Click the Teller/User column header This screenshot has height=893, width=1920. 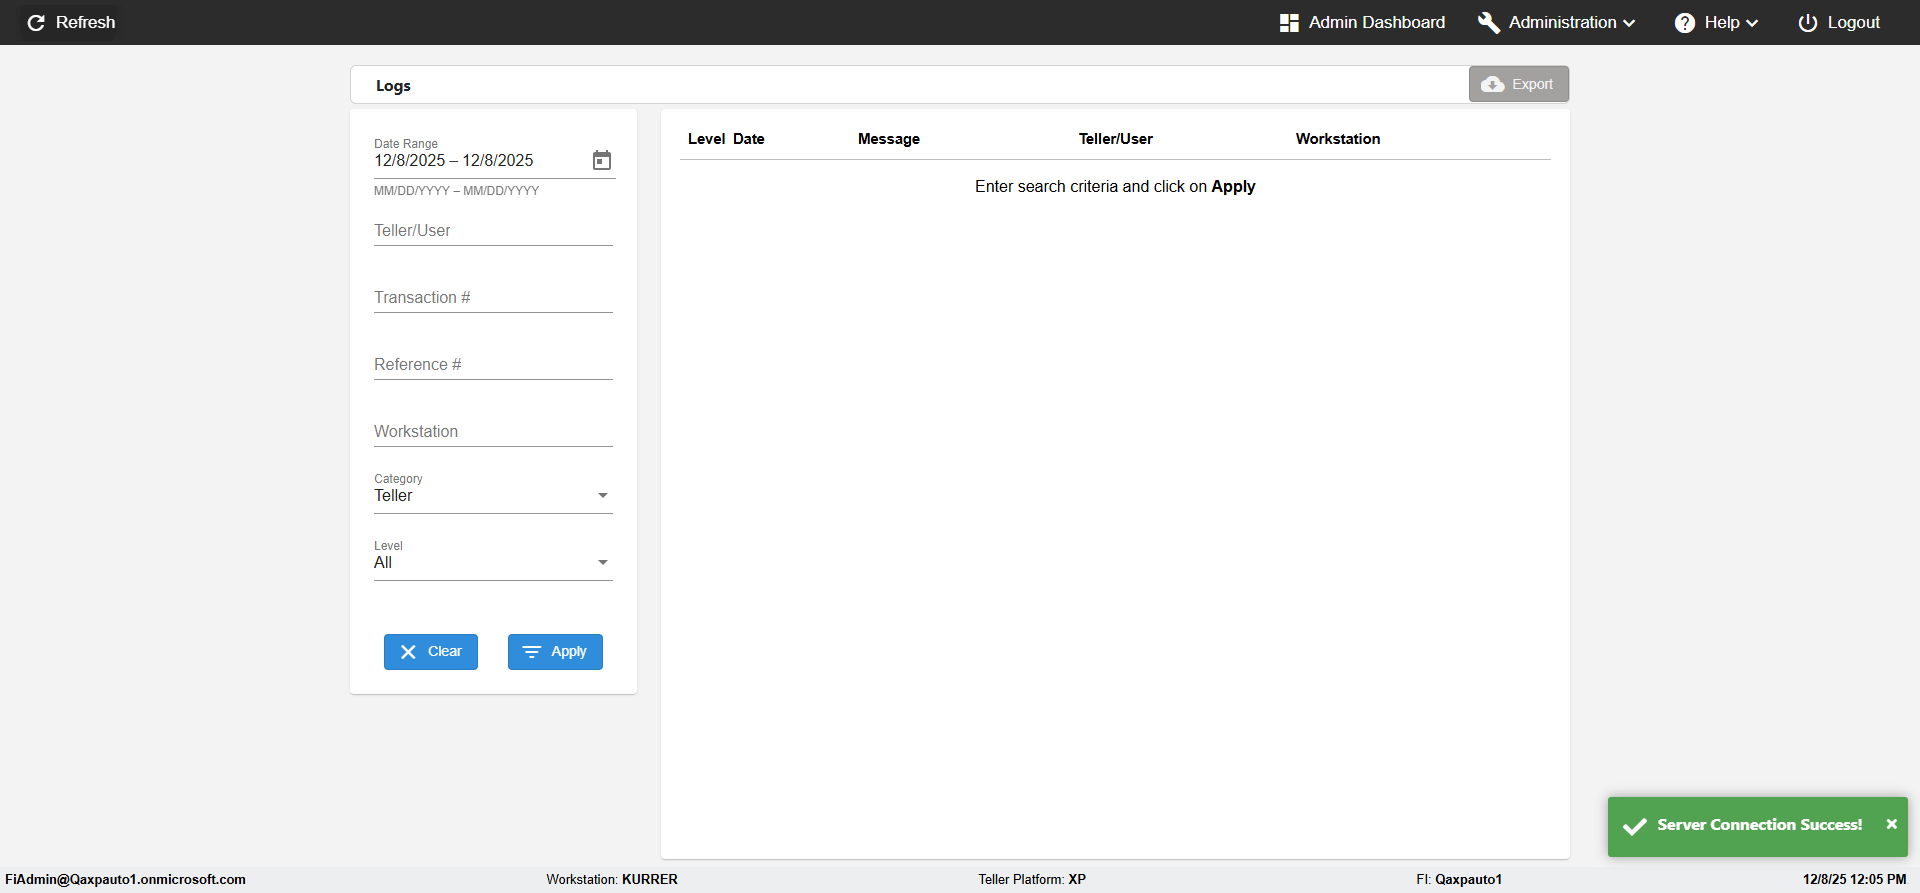[1116, 139]
